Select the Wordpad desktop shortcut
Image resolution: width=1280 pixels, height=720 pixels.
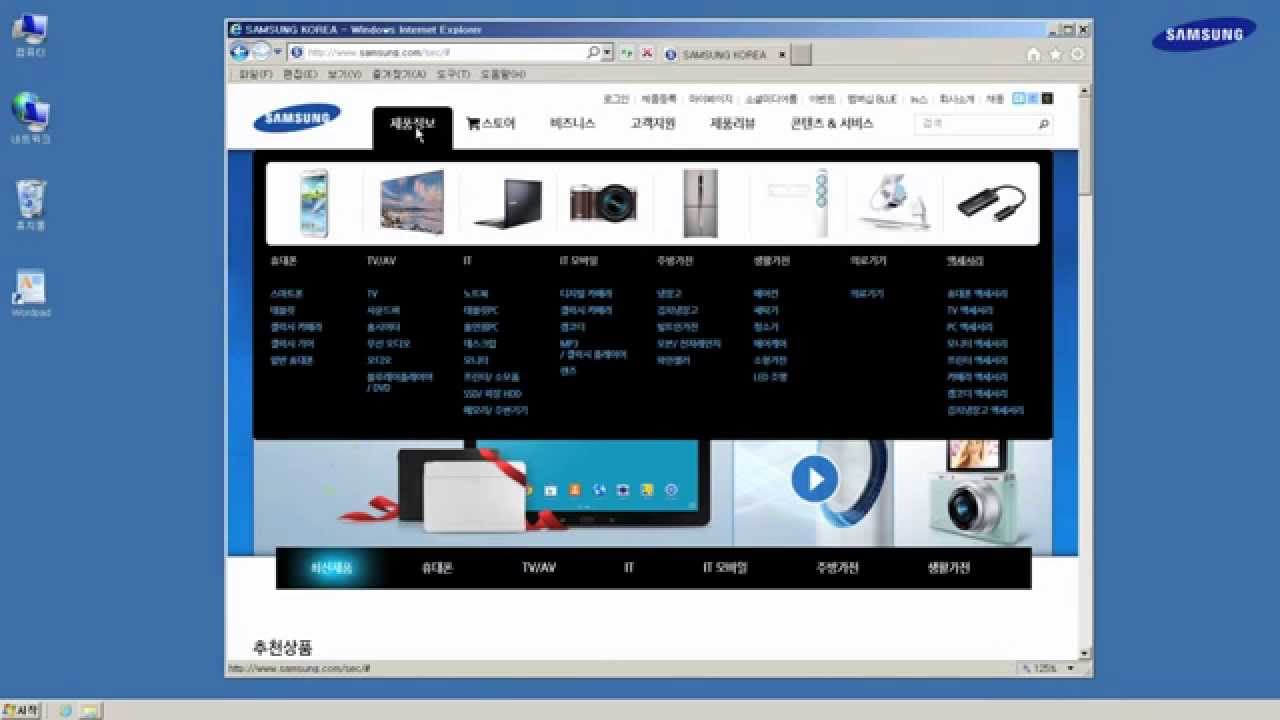click(31, 293)
